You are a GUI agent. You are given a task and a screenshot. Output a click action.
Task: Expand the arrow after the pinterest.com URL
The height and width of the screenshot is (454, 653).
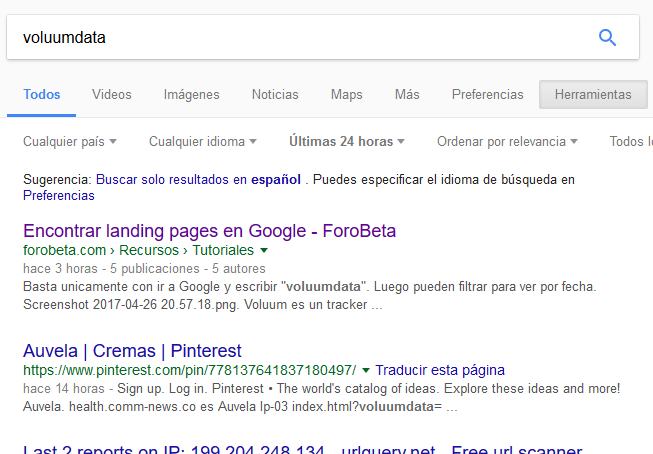366,370
